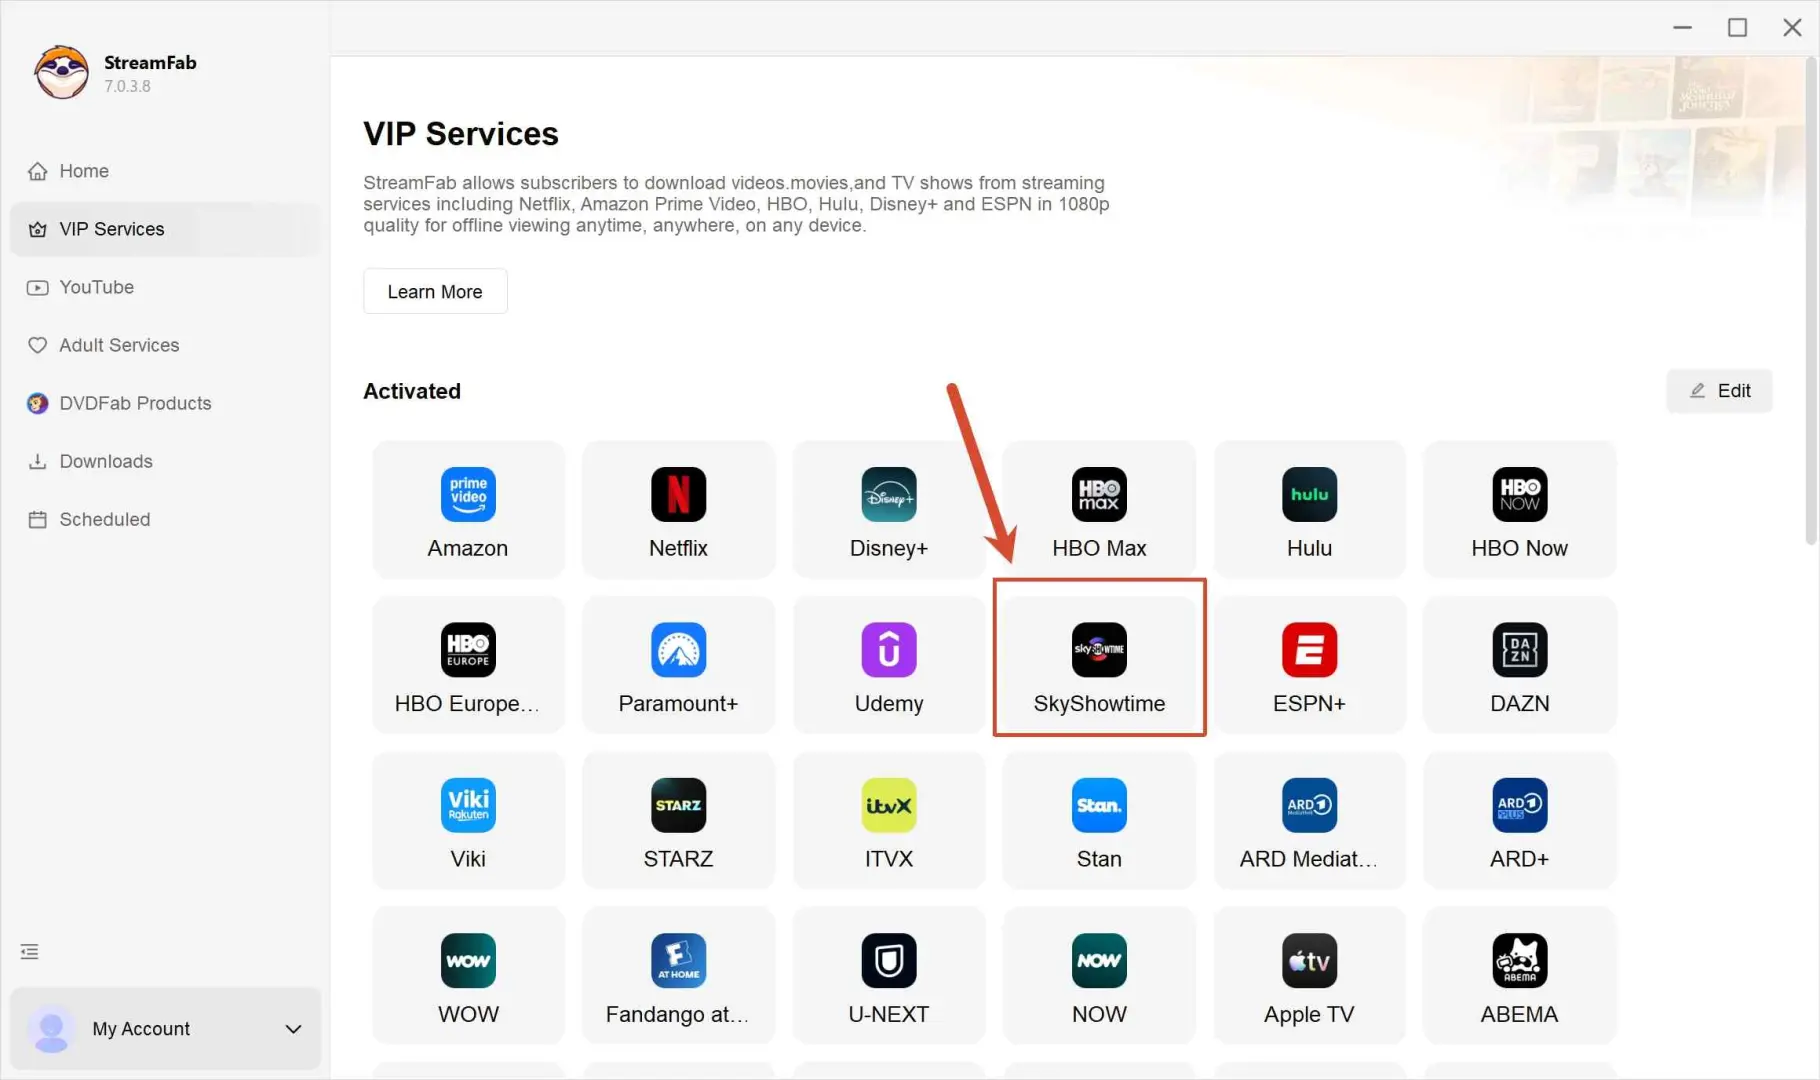Open YouTube in the sidebar

coord(166,287)
